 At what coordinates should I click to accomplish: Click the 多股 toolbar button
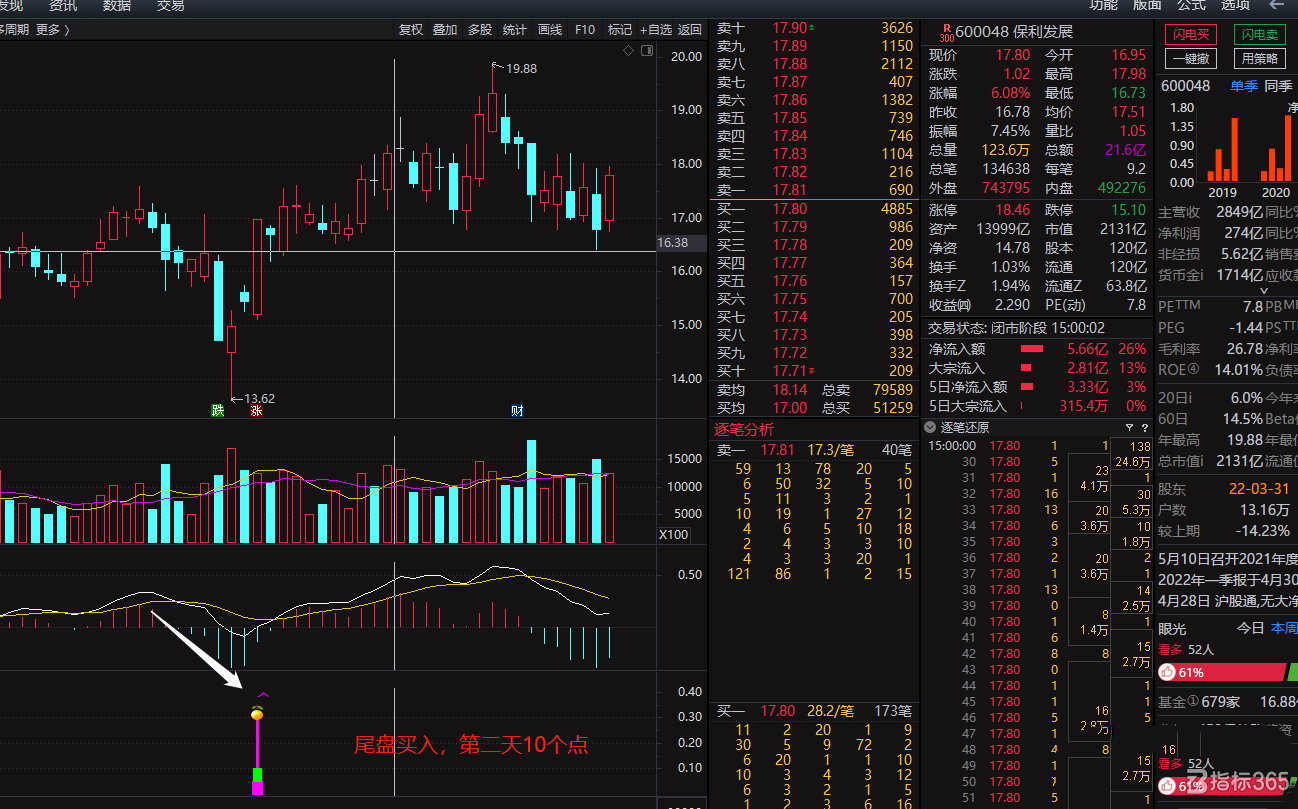pos(480,30)
